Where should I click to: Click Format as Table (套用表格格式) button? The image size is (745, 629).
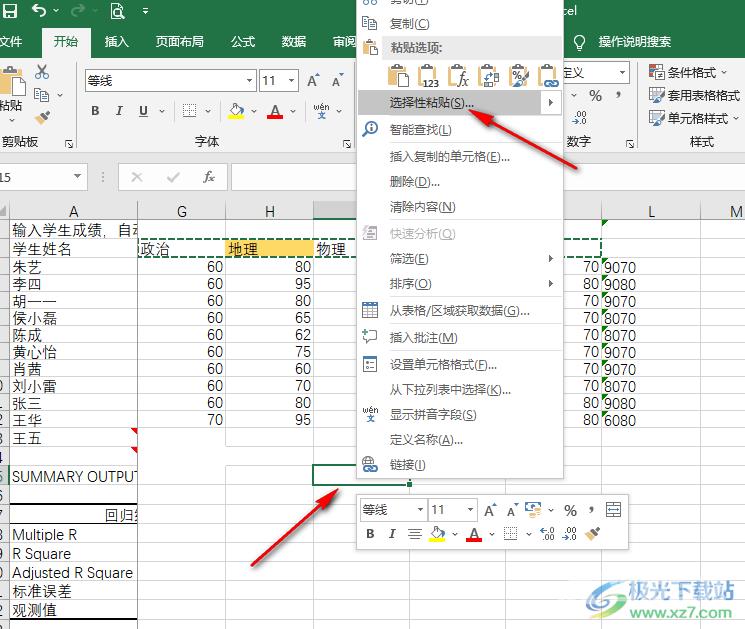click(x=695, y=95)
